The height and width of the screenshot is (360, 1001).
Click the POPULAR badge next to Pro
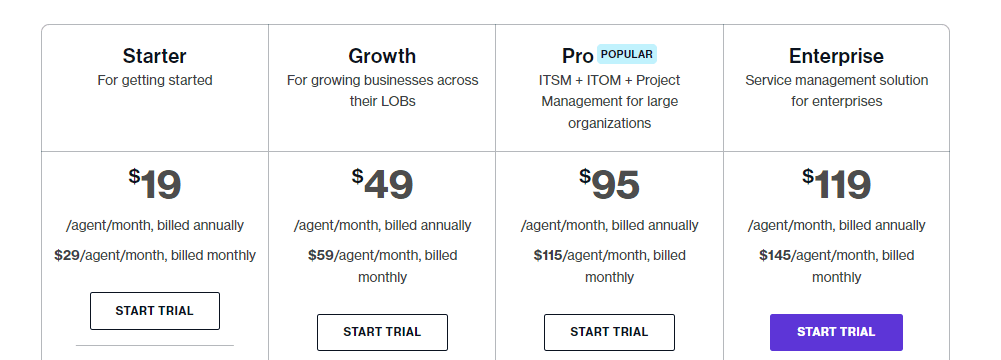tap(627, 54)
